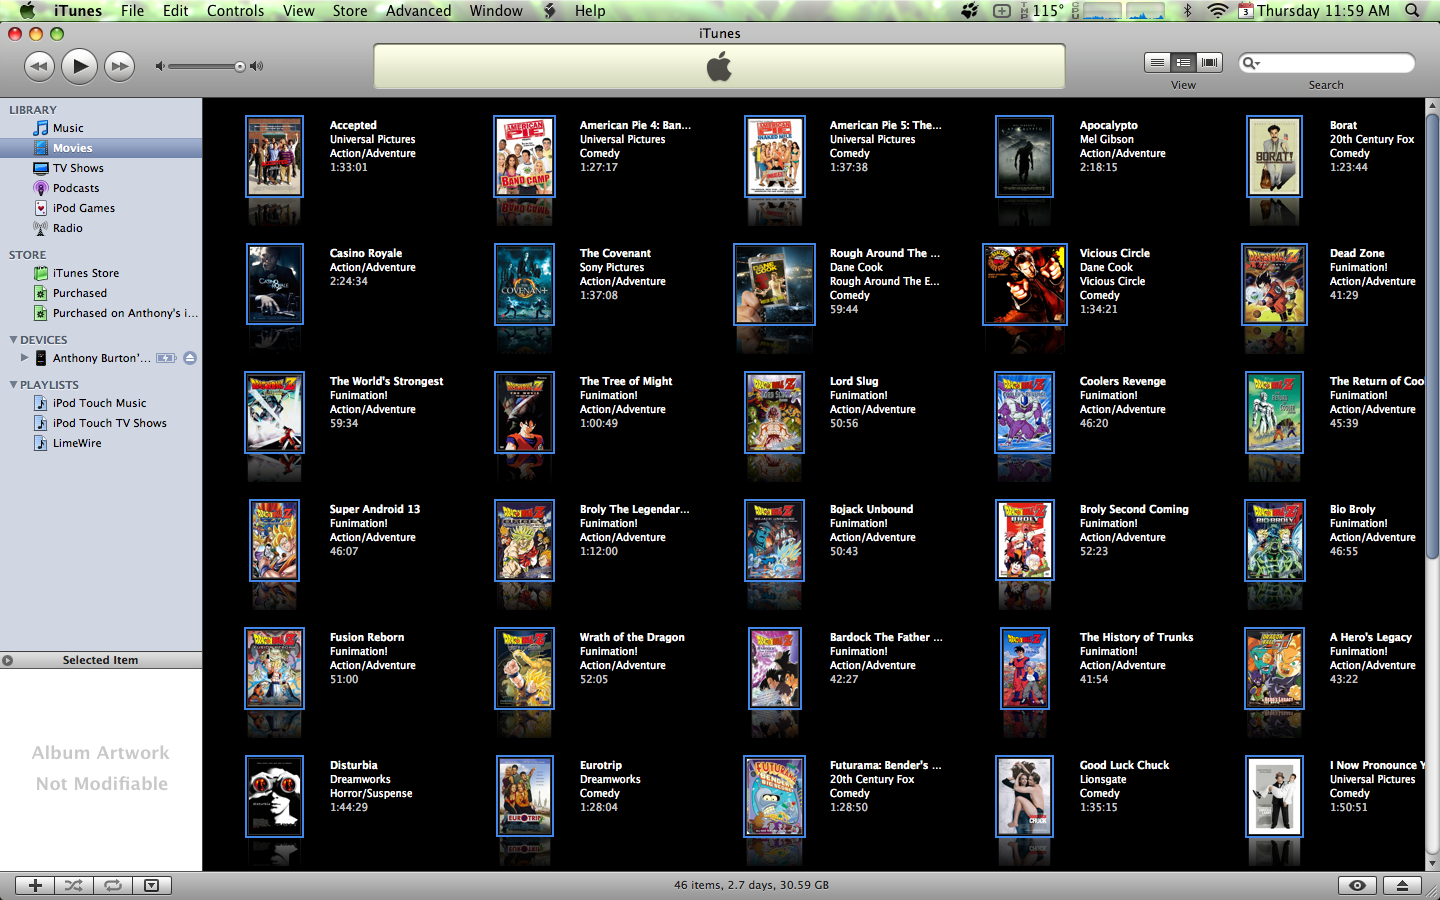The image size is (1440, 900).
Task: Hide the artwork viewer panel
Action: pos(151,885)
